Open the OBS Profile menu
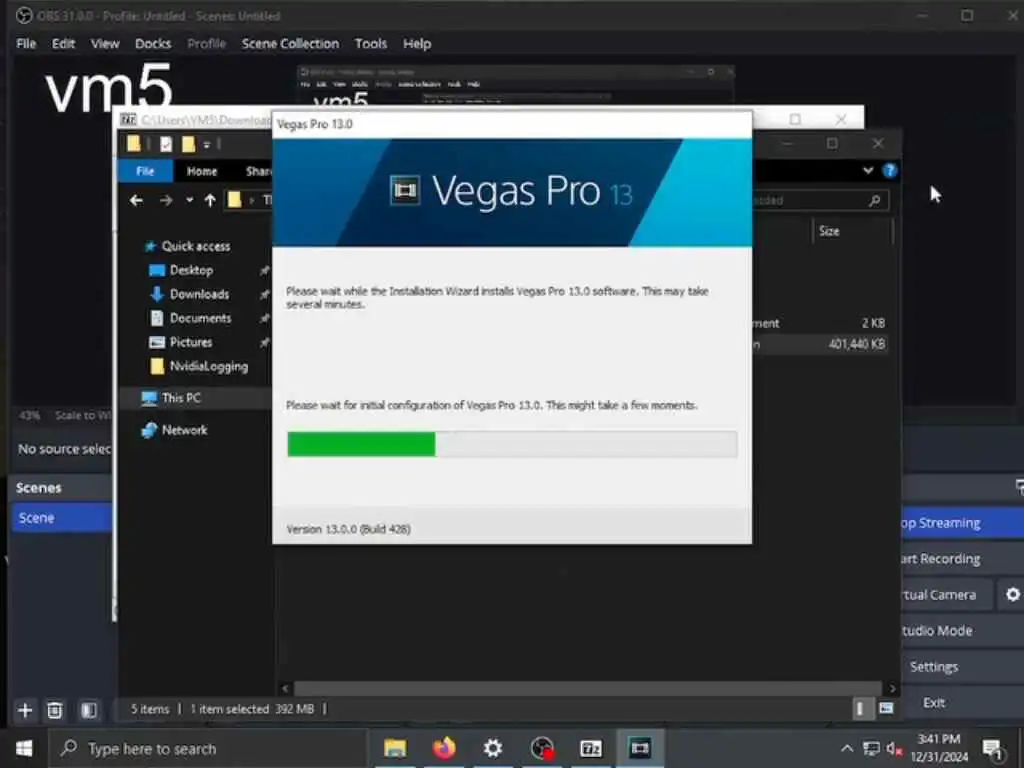This screenshot has height=768, width=1024. point(206,44)
